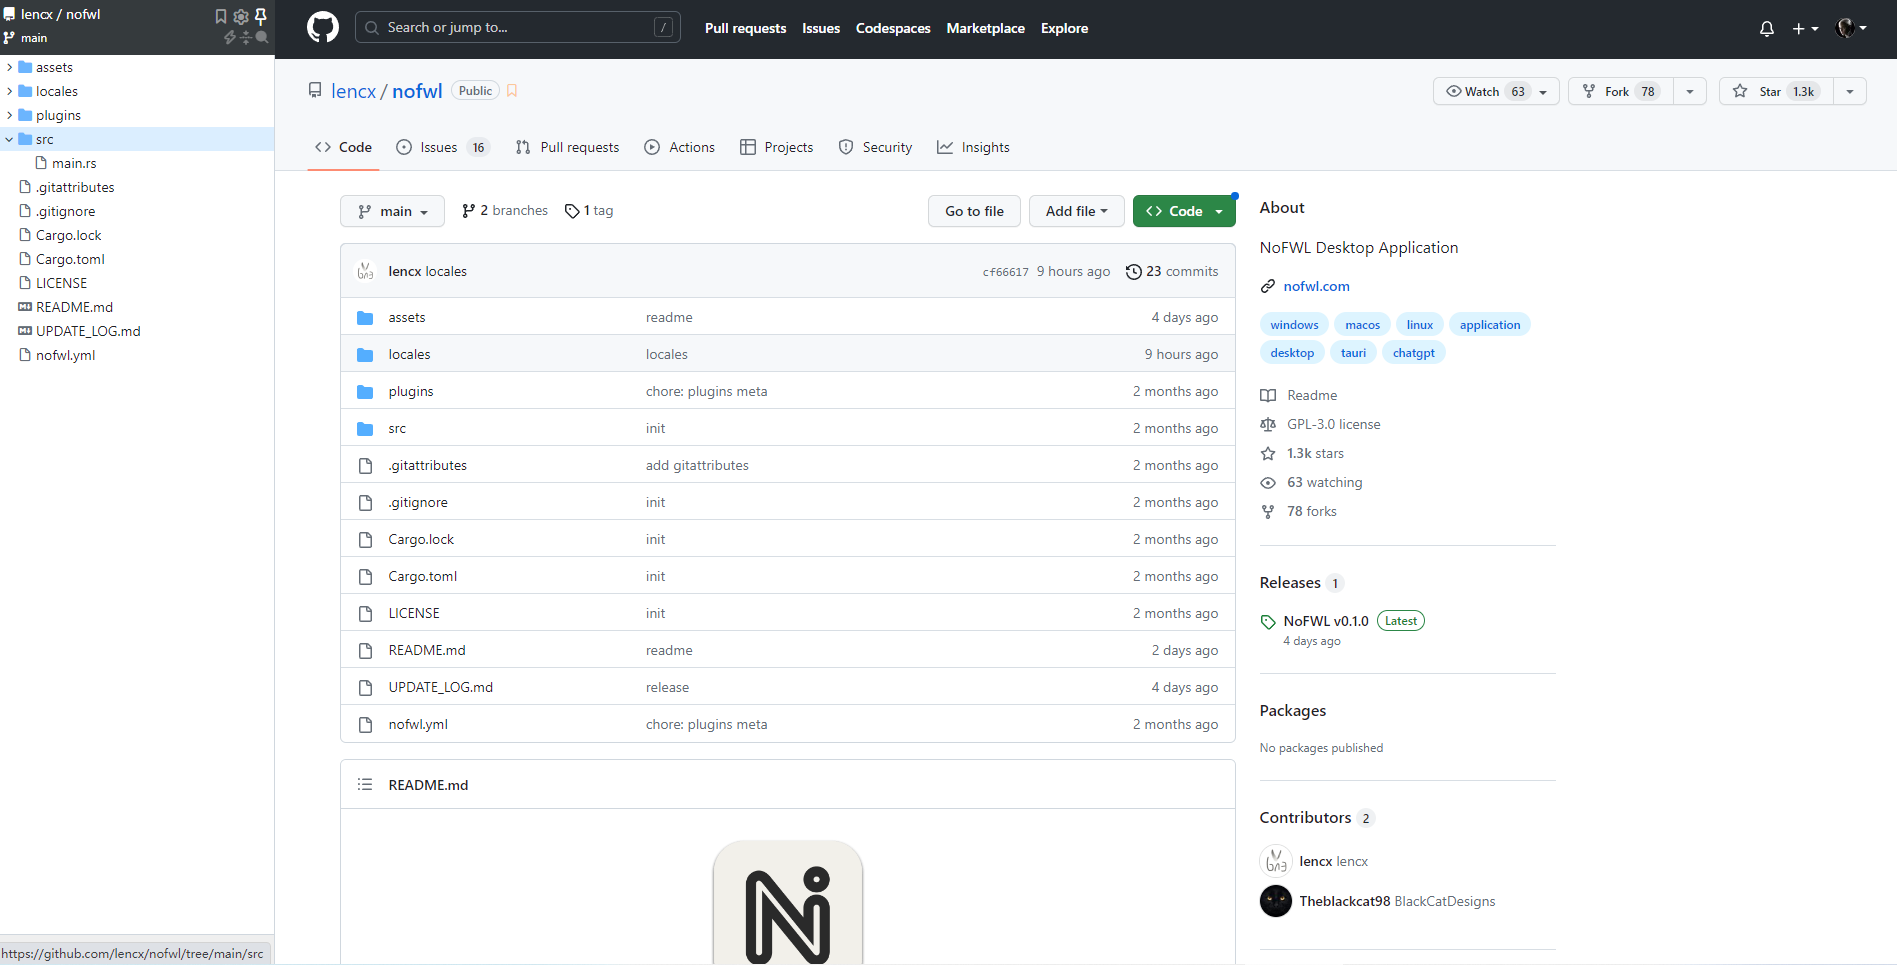The width and height of the screenshot is (1897, 965).
Task: Click the GitHub logo in the header
Action: pos(322,28)
